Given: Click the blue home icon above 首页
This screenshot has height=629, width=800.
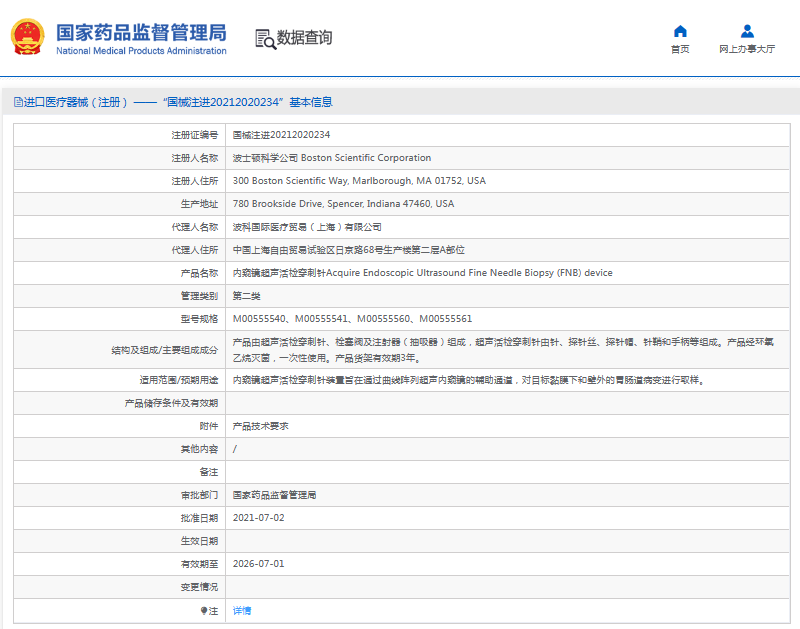Looking at the screenshot, I should (679, 31).
